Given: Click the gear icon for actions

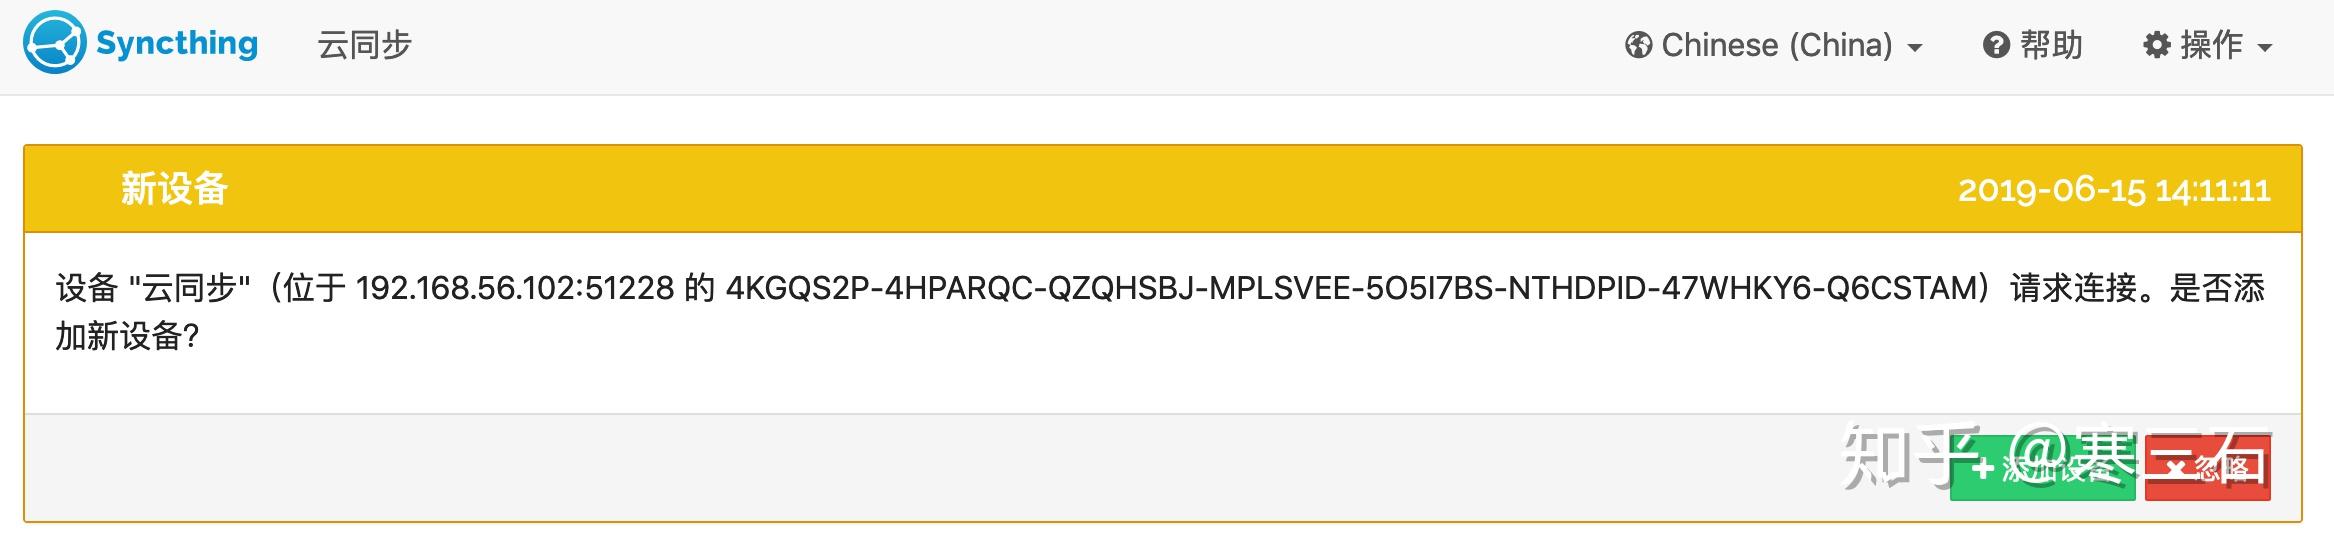Looking at the screenshot, I should click(2157, 46).
